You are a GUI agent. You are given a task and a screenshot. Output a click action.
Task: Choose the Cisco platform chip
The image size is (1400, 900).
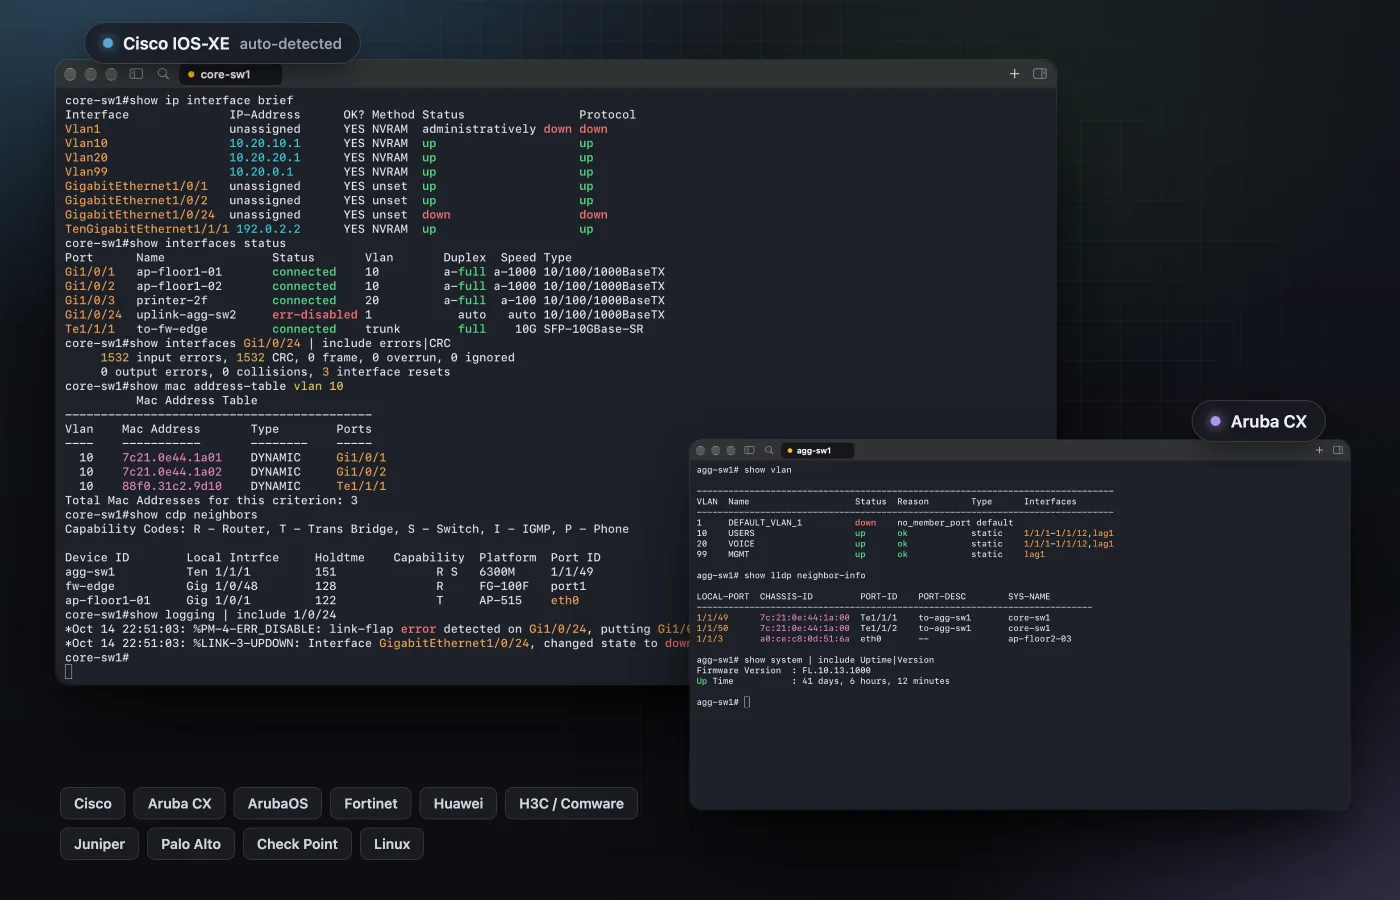(93, 804)
